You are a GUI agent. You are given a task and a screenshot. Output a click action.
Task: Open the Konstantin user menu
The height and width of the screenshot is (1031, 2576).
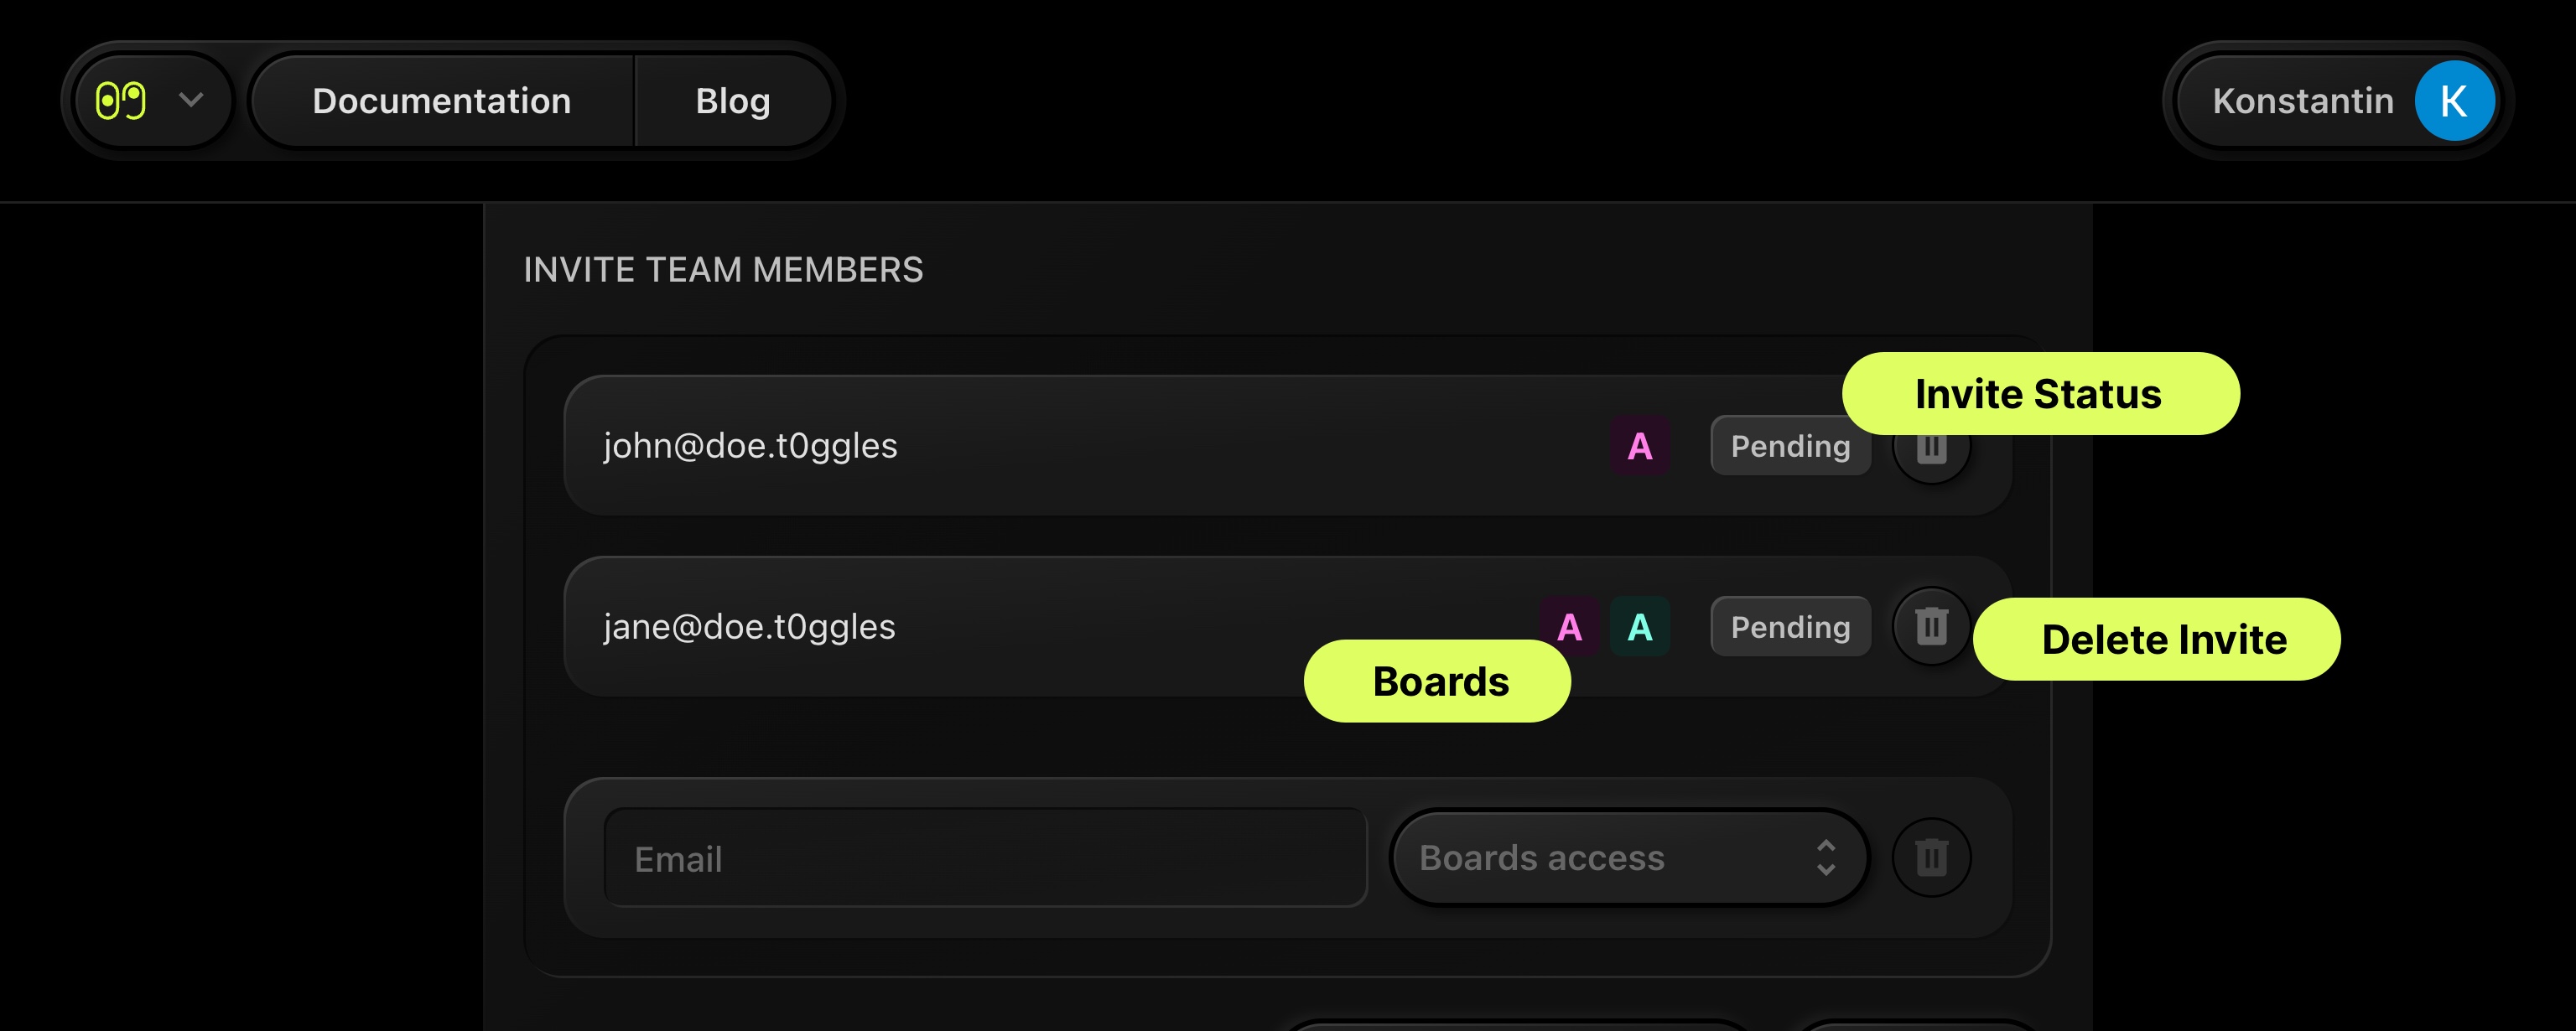click(x=2302, y=101)
